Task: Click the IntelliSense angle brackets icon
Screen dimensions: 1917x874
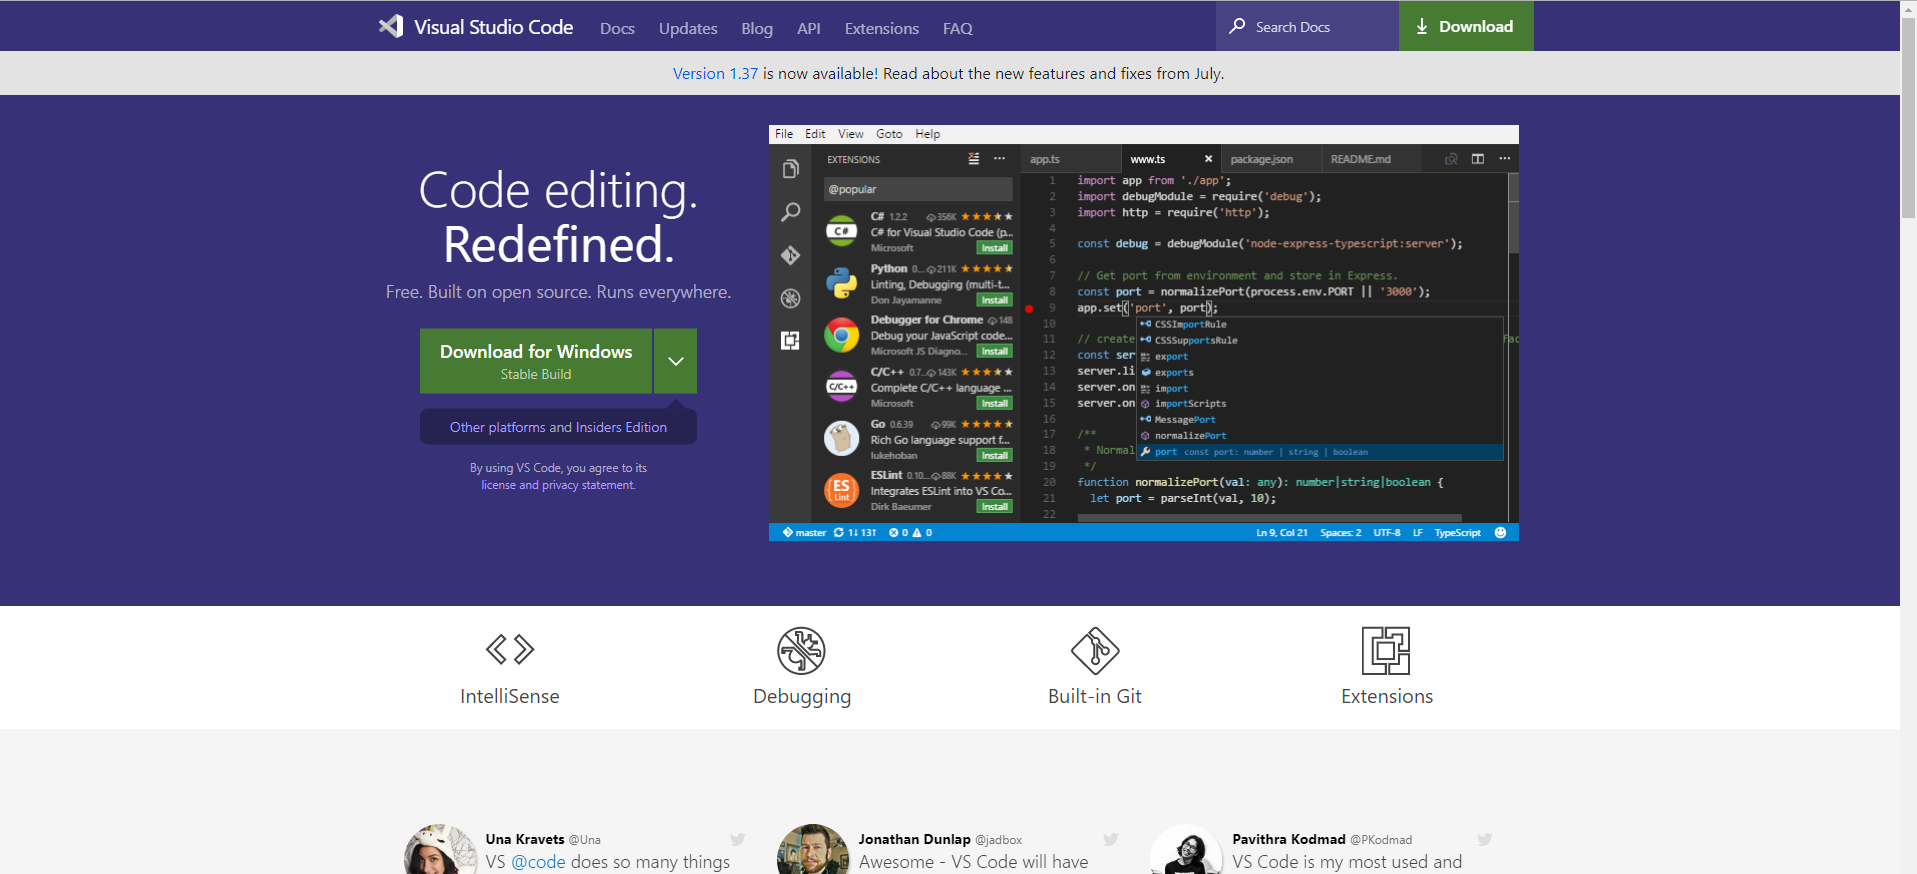Action: 510,650
